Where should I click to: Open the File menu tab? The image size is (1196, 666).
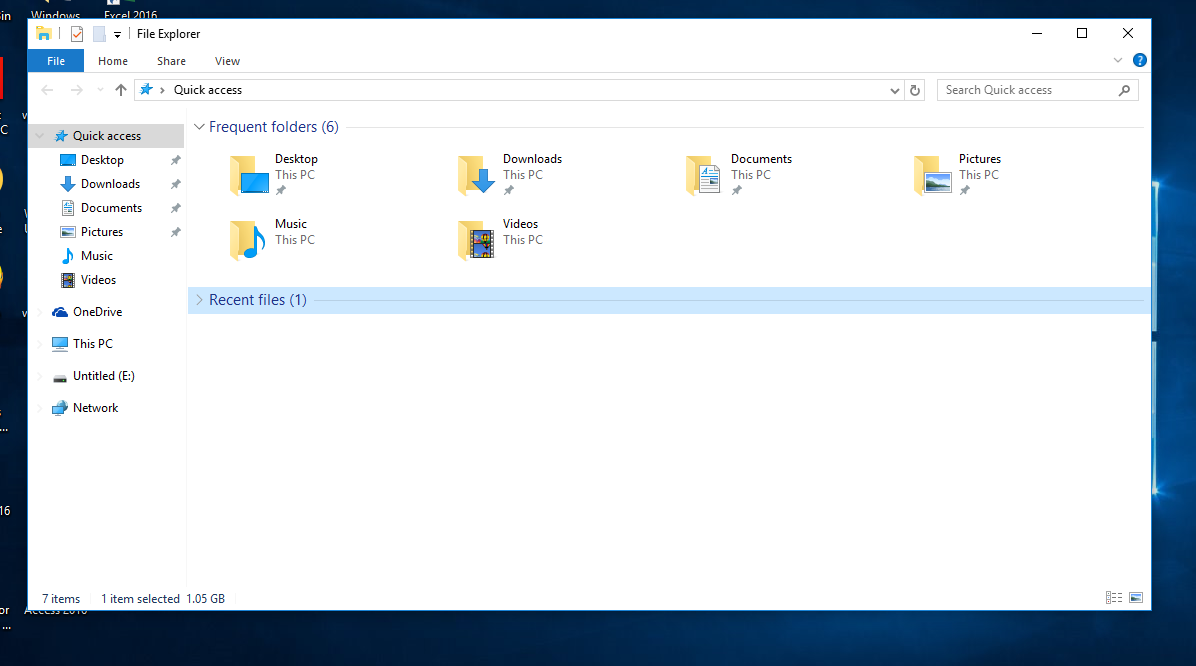point(56,61)
